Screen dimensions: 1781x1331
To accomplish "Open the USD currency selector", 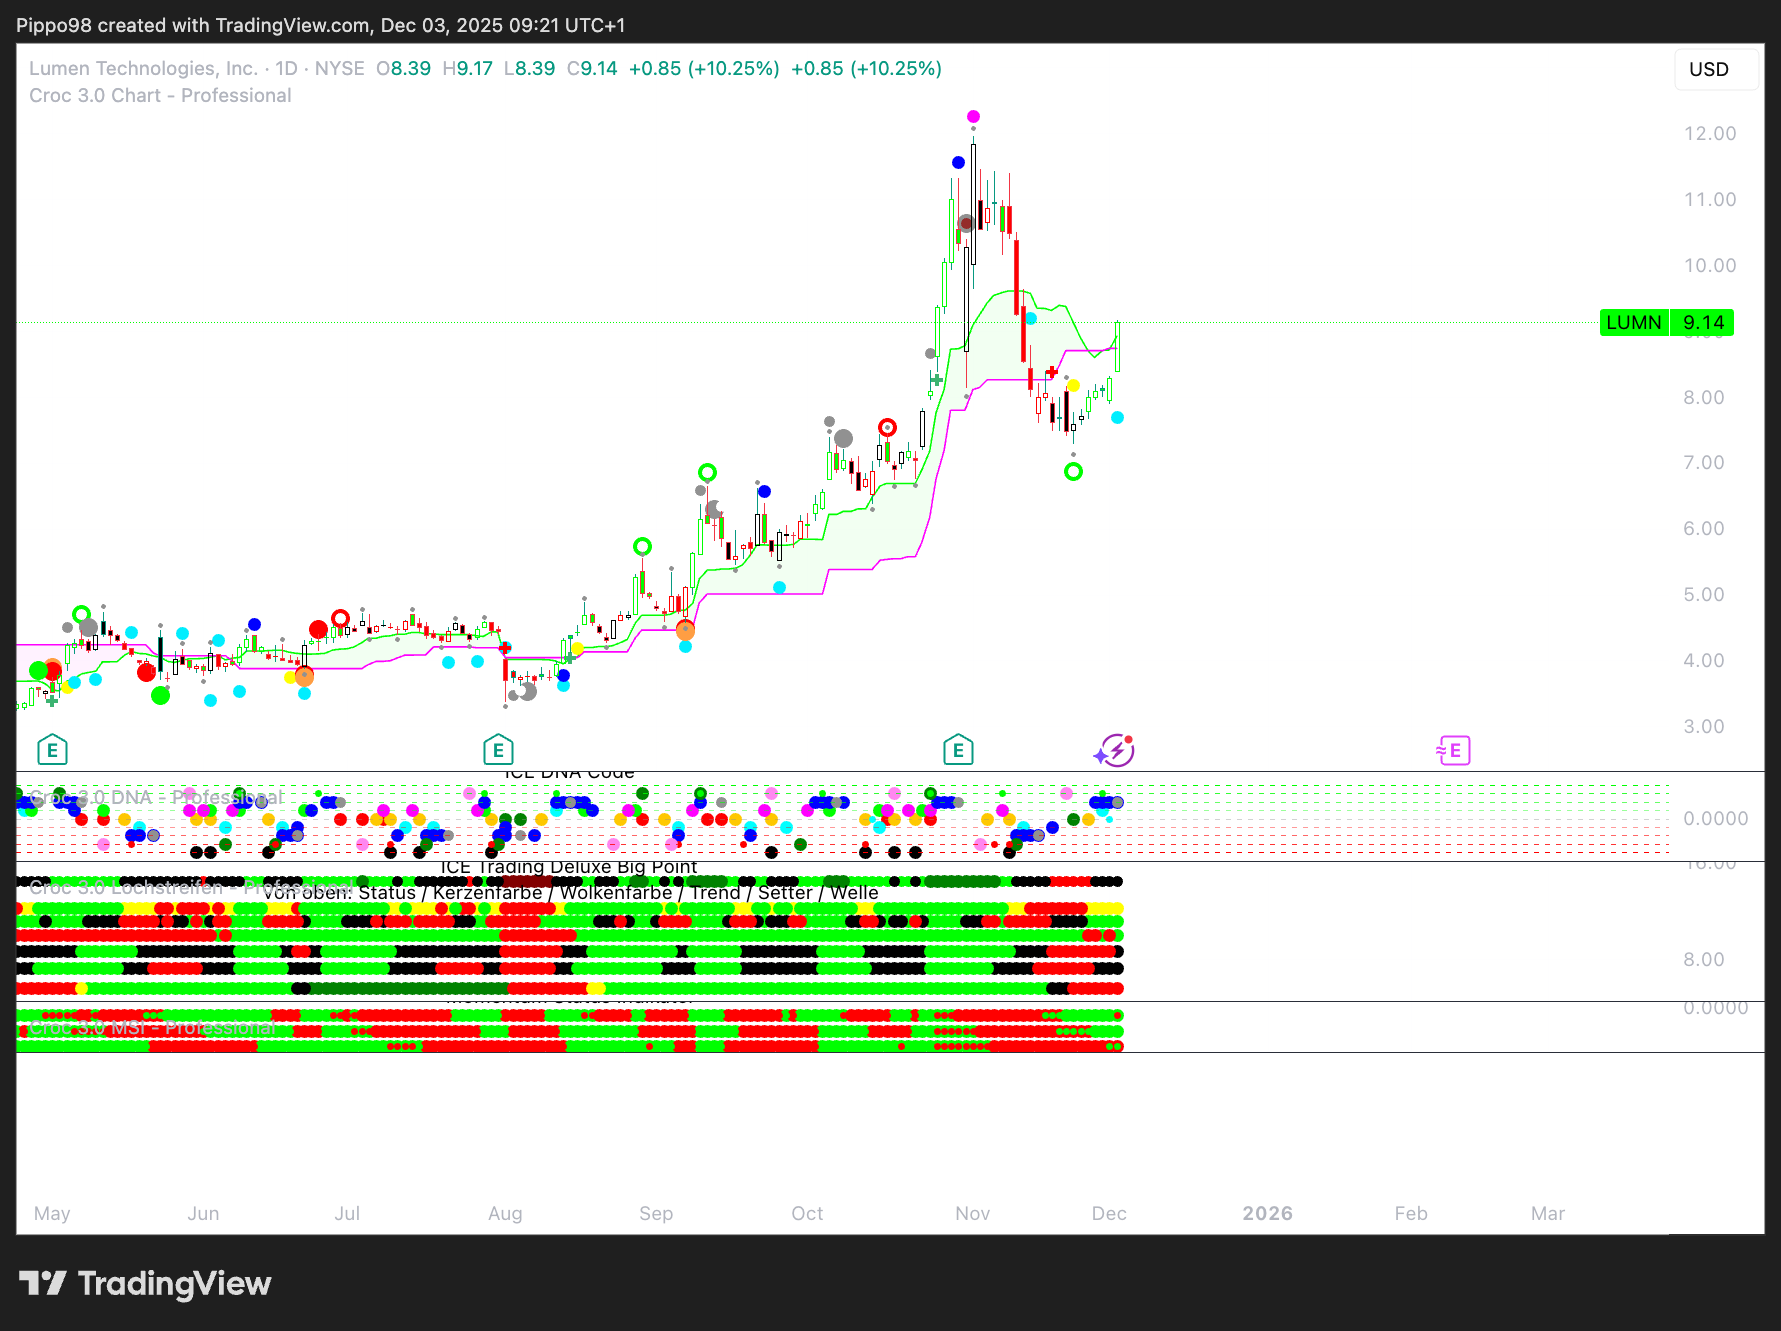I will (1709, 70).
